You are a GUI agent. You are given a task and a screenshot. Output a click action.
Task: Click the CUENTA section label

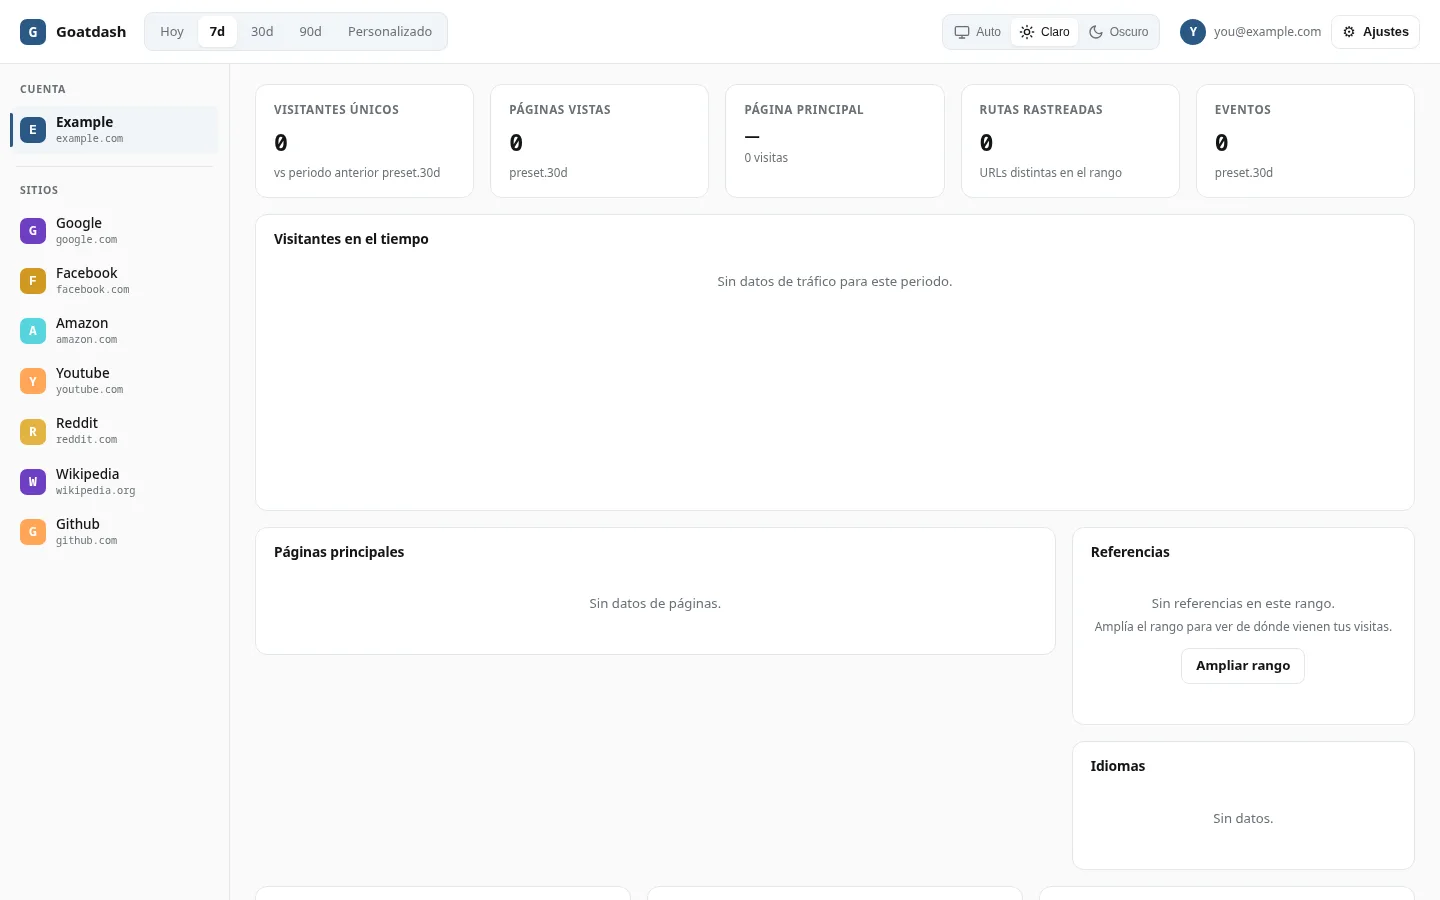coord(43,89)
